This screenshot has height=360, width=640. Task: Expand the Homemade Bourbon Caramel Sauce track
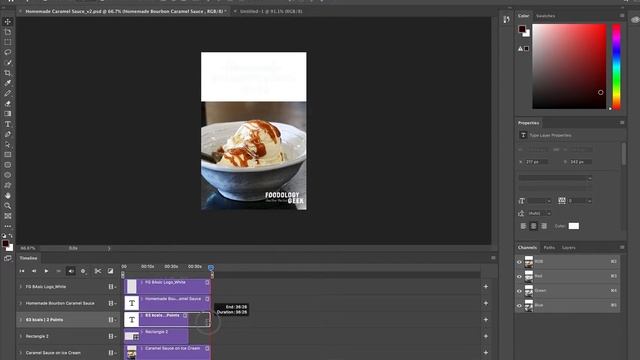[21, 303]
